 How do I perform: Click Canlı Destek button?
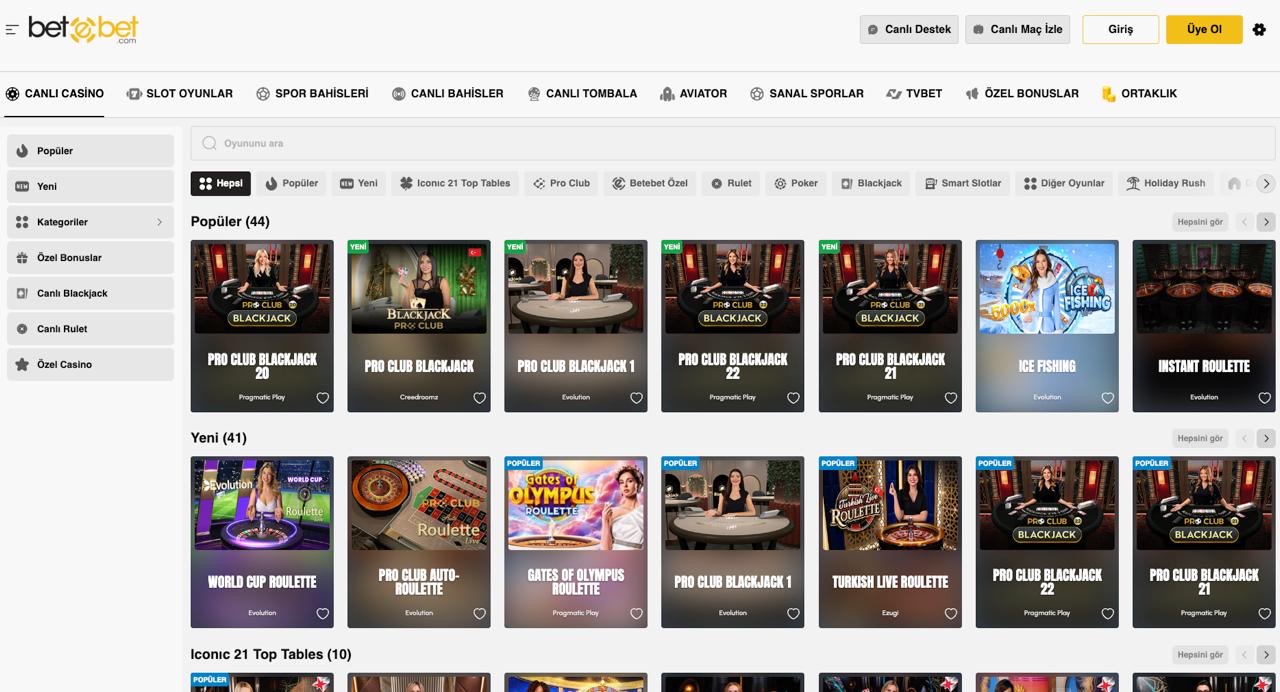[909, 29]
